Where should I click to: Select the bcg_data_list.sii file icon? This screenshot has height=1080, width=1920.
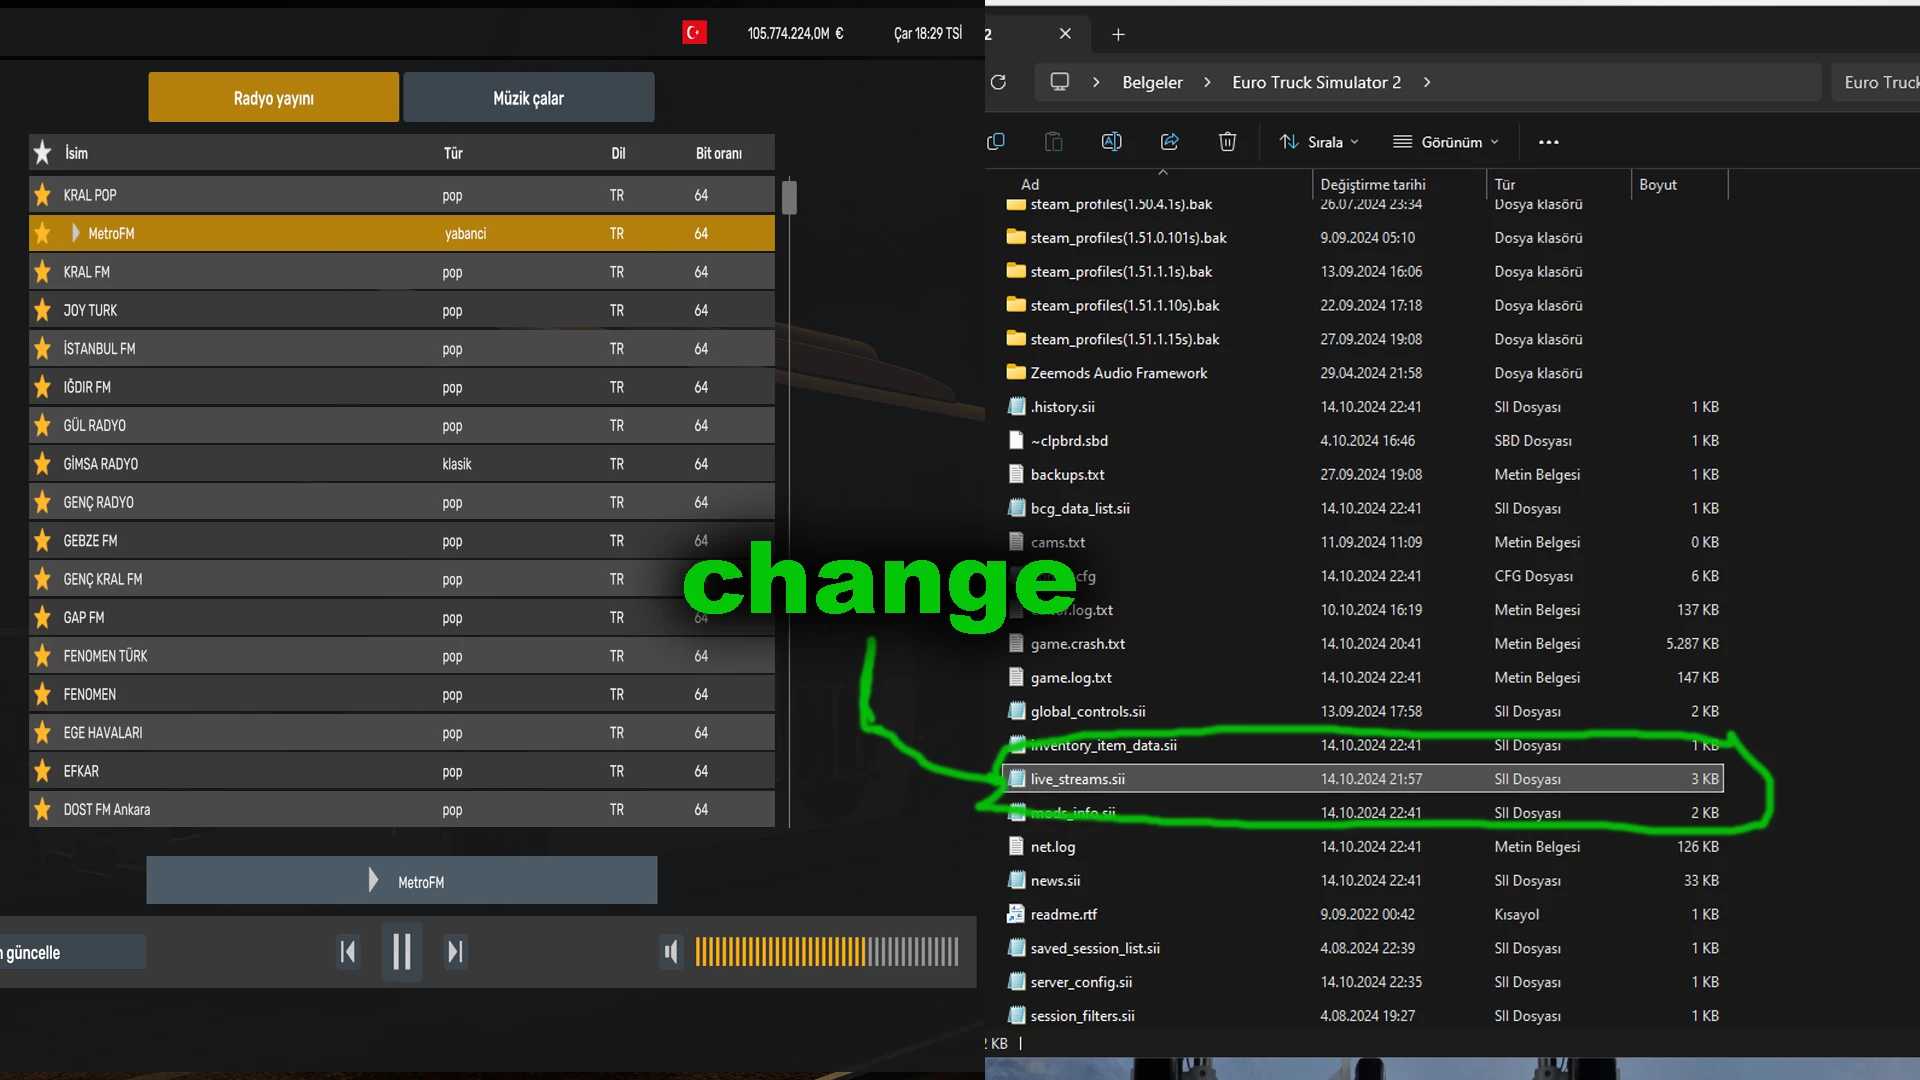click(x=1016, y=509)
